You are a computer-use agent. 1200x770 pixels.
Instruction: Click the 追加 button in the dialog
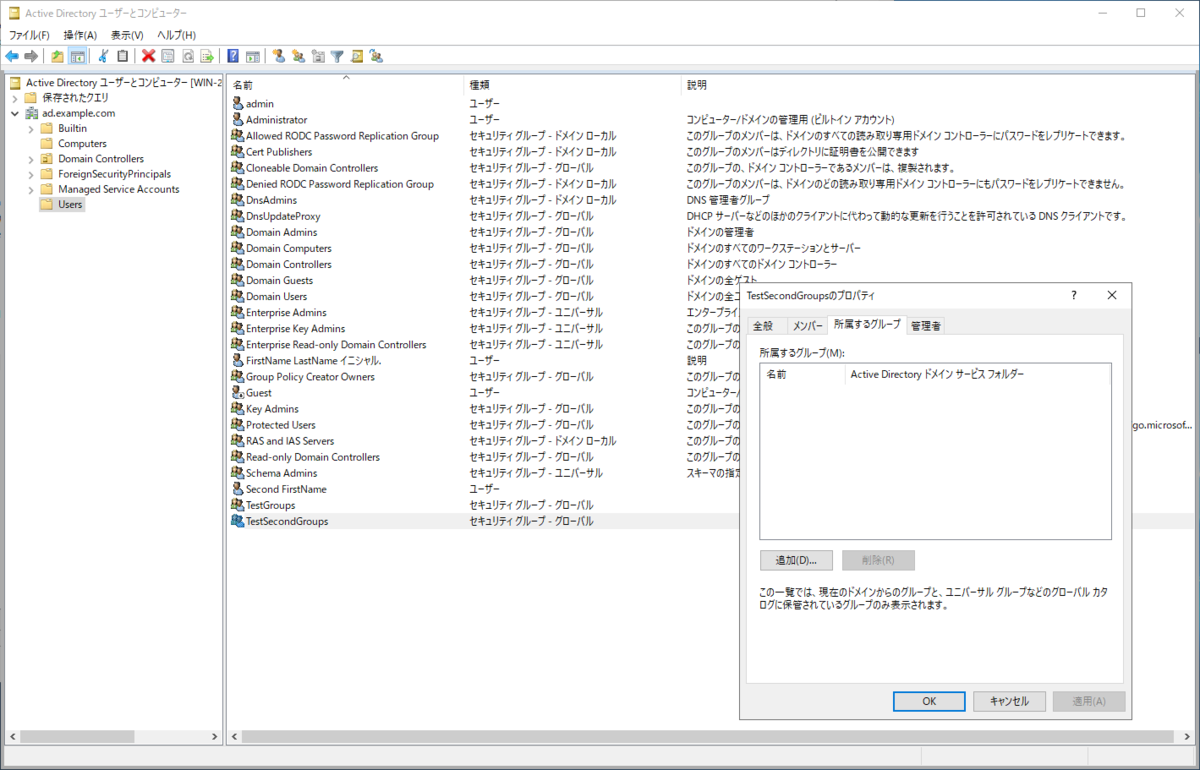coord(796,560)
